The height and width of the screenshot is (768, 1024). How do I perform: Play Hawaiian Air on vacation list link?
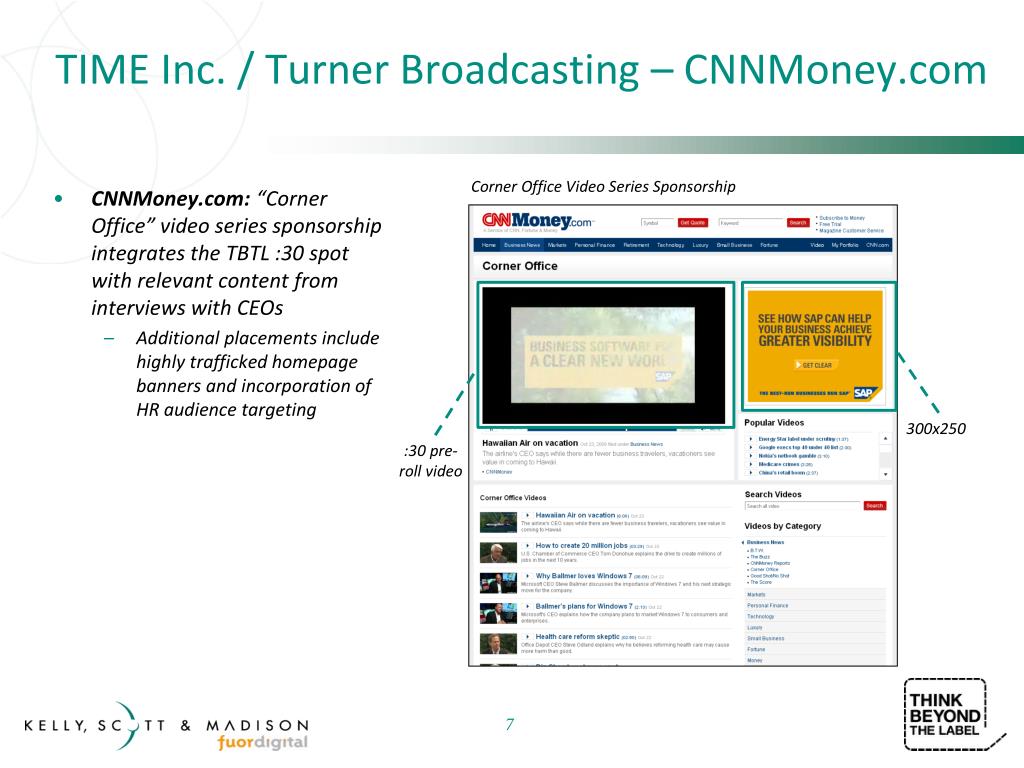(575, 515)
